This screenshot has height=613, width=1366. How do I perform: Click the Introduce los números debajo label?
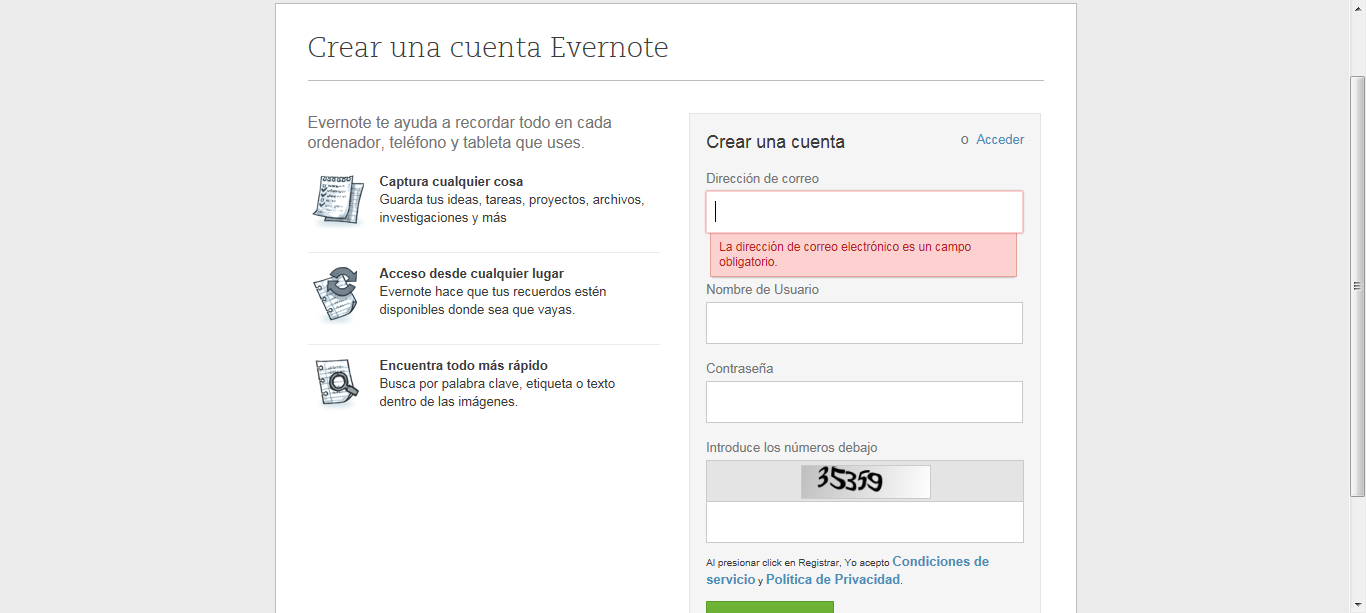pyautogui.click(x=792, y=448)
